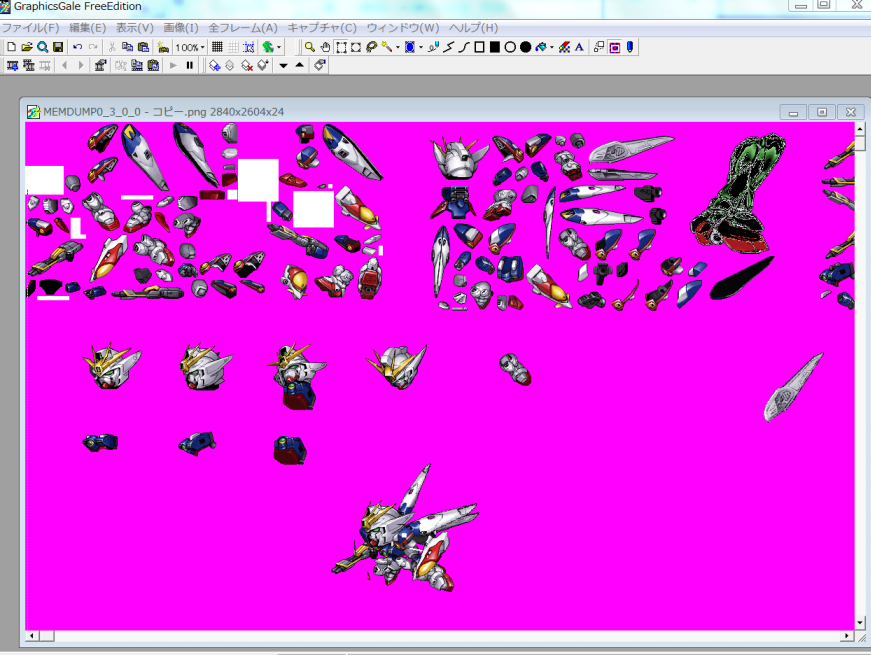871x655 pixels.
Task: Click the blue pen tip icon
Action: pos(630,47)
